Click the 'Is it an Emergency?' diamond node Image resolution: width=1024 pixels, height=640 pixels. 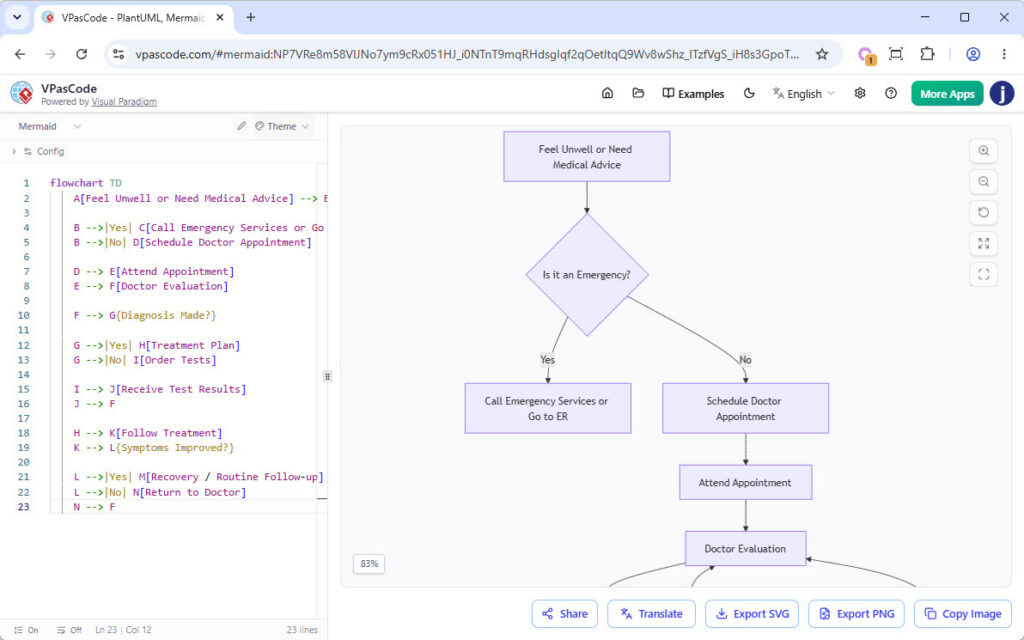[x=587, y=275]
